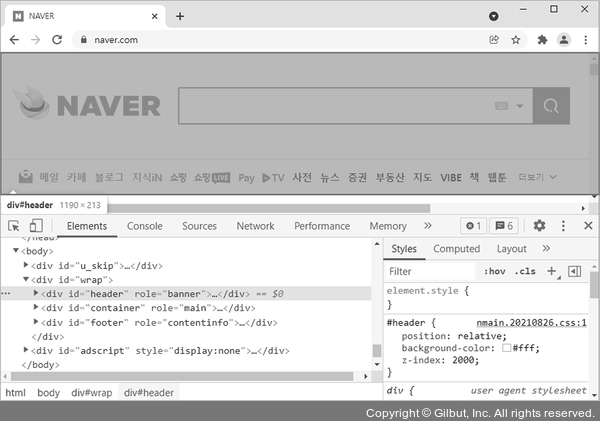Click the Naver search magnifier button
Screen dimensions: 600x421
(551, 106)
